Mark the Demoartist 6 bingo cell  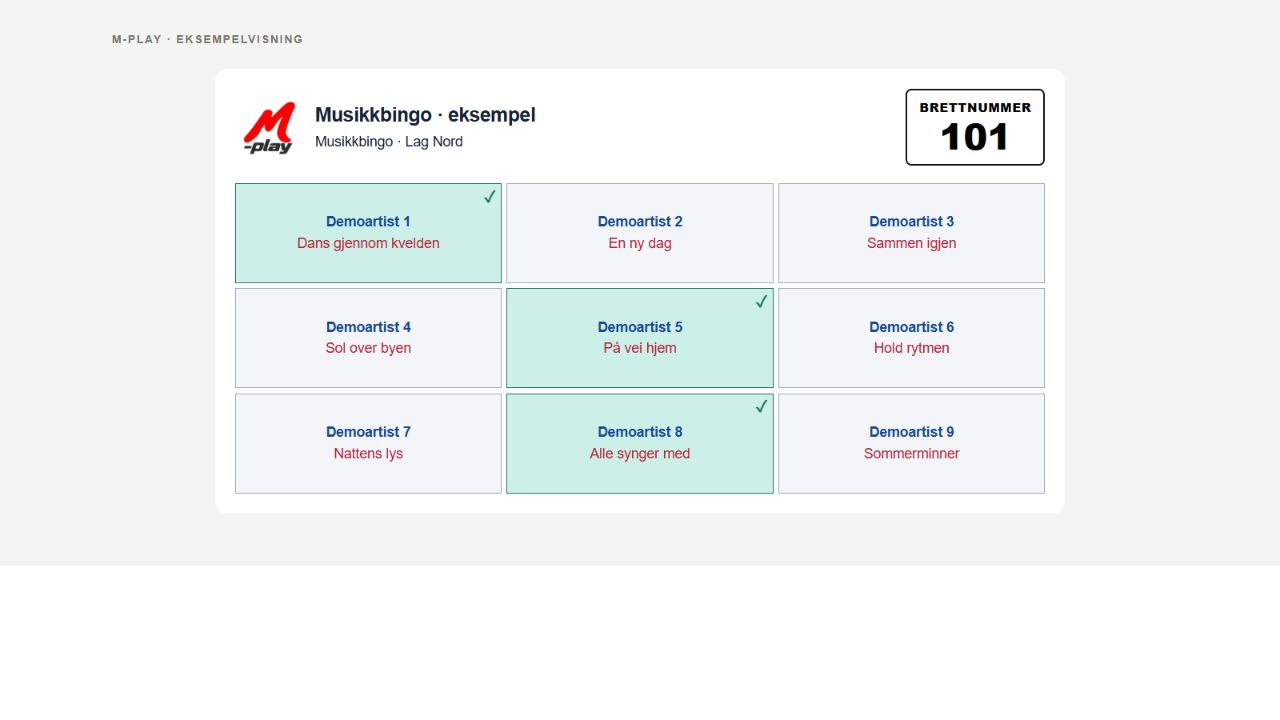click(x=911, y=338)
